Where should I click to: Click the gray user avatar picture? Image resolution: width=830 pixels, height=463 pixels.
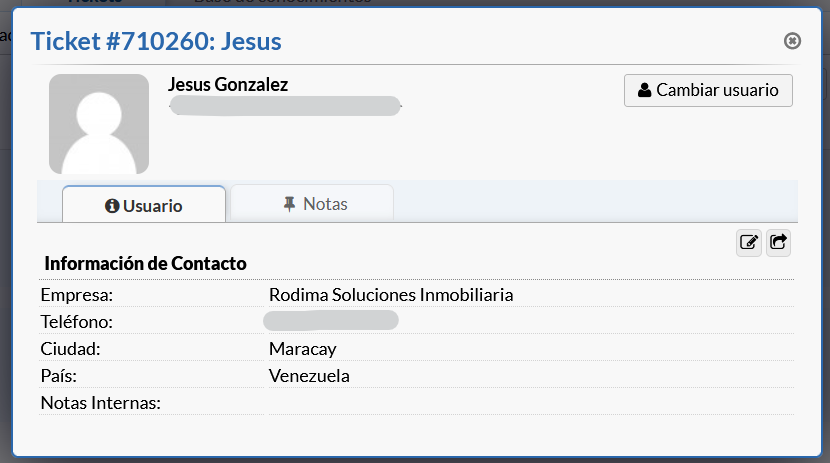(99, 124)
